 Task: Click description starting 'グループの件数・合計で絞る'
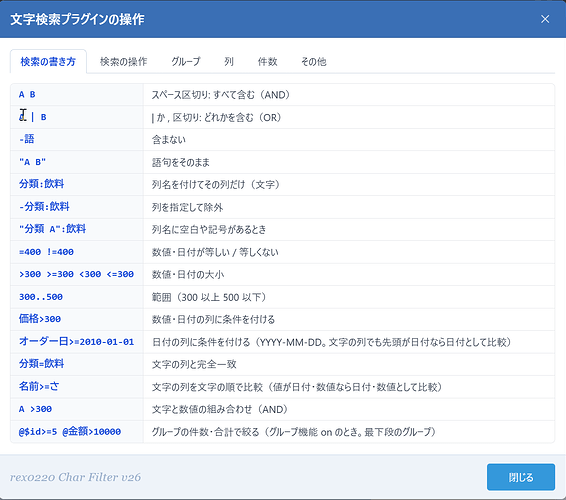295,432
